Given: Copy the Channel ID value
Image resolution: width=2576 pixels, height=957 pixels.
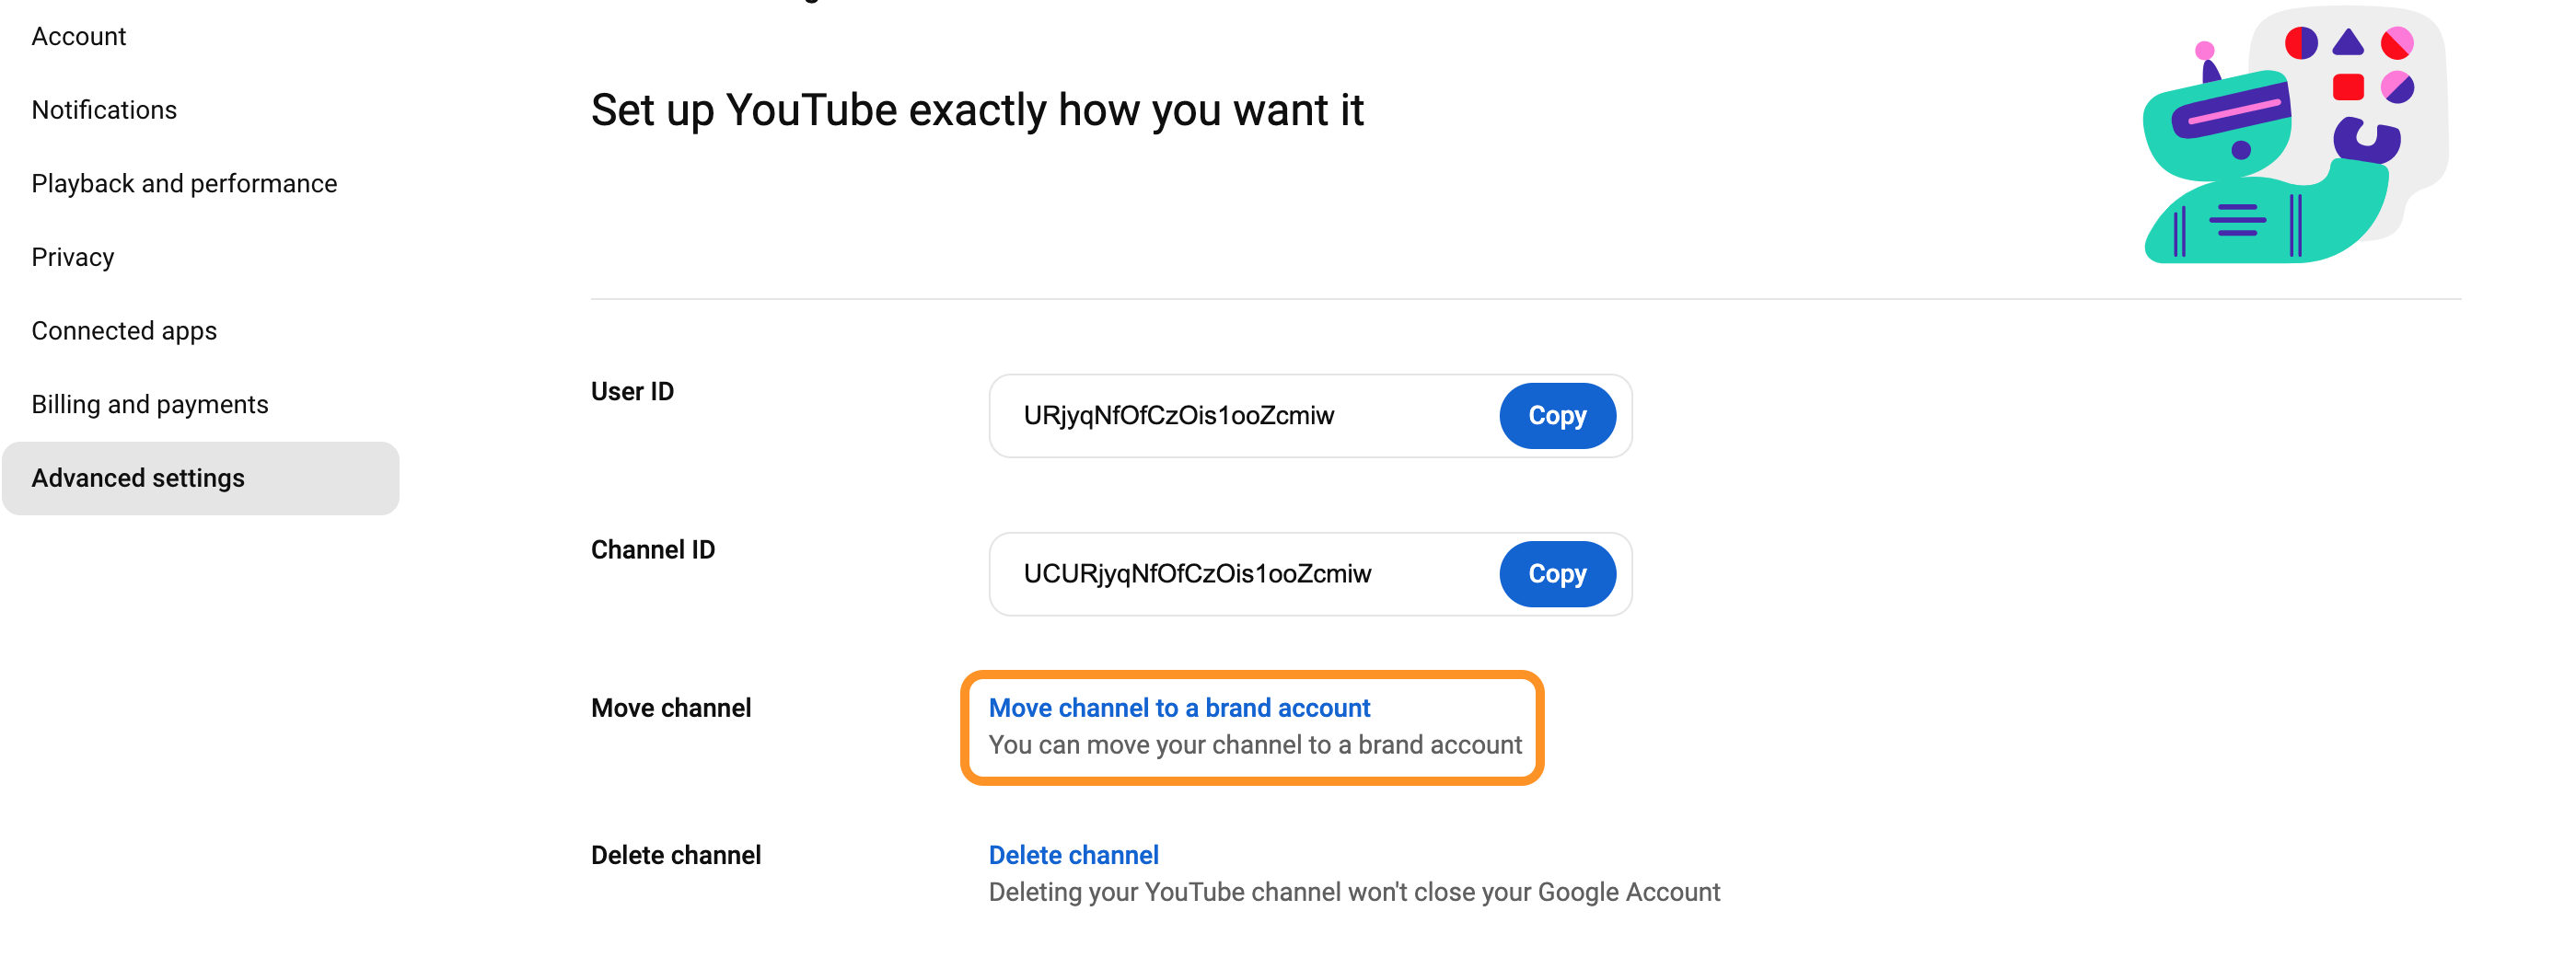Looking at the screenshot, I should click(1557, 574).
